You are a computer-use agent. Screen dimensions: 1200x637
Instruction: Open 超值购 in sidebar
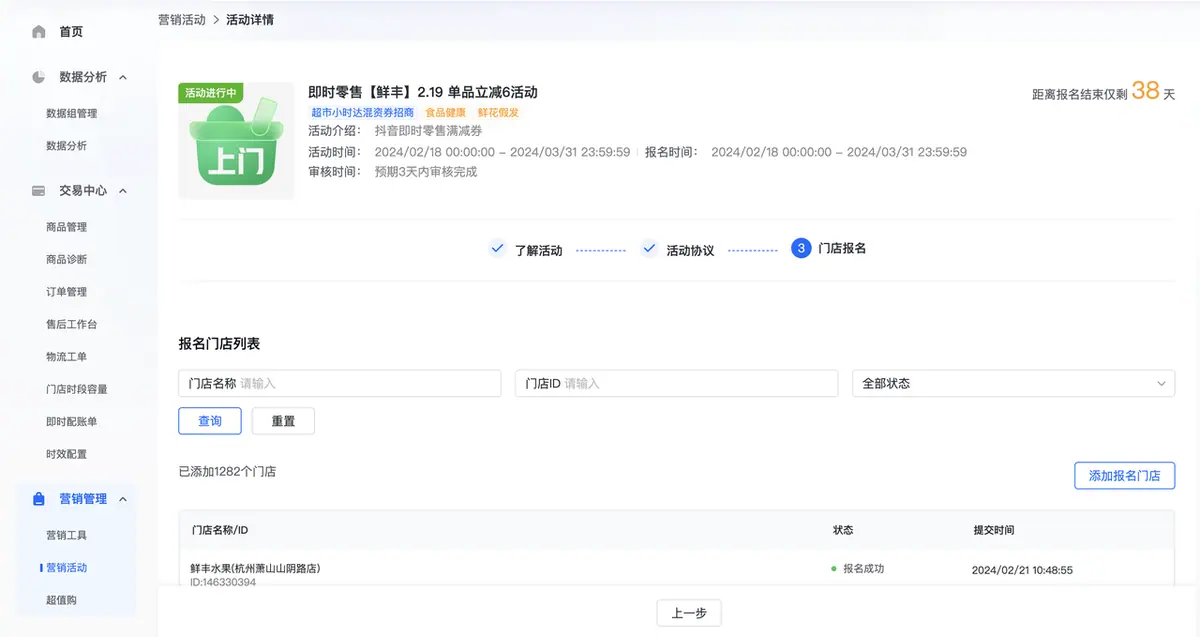pyautogui.click(x=61, y=600)
